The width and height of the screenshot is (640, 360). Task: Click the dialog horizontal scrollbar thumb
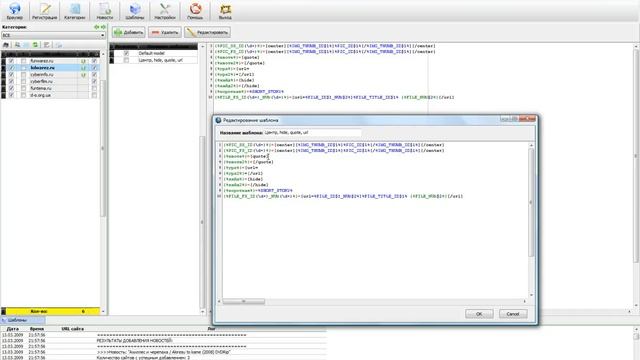(x=244, y=302)
